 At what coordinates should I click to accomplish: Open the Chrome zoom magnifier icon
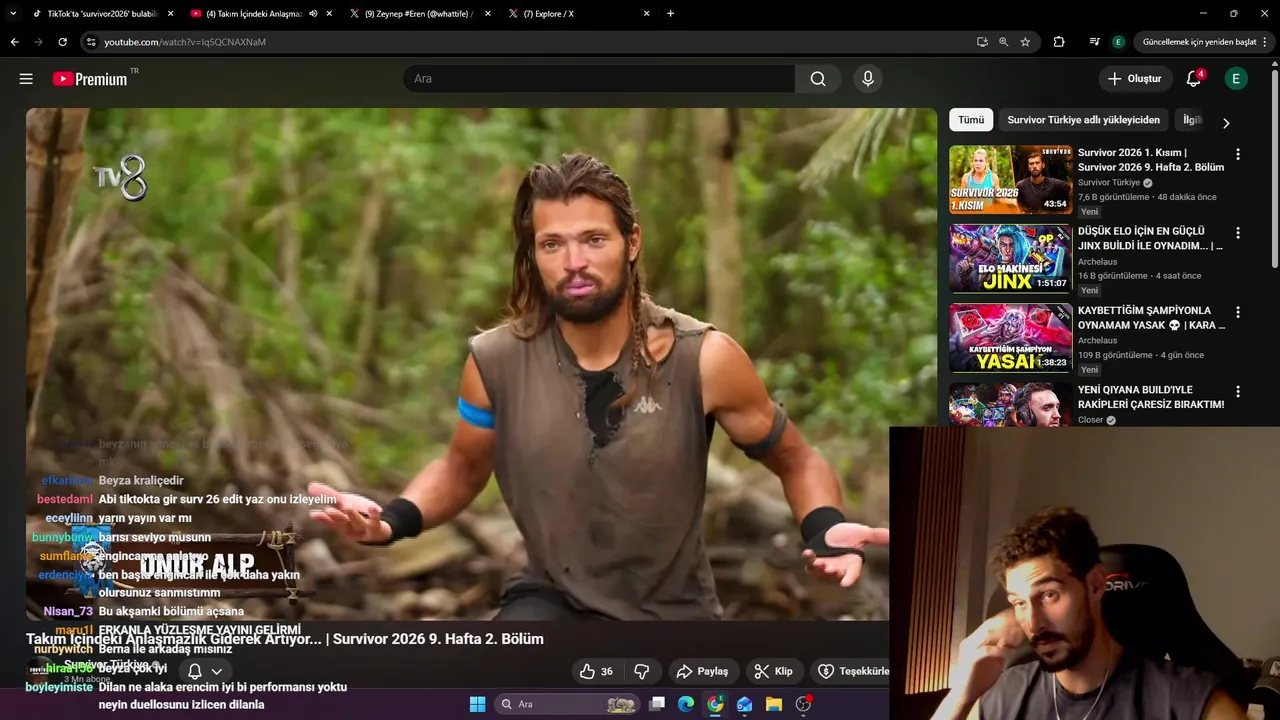coord(1003,42)
